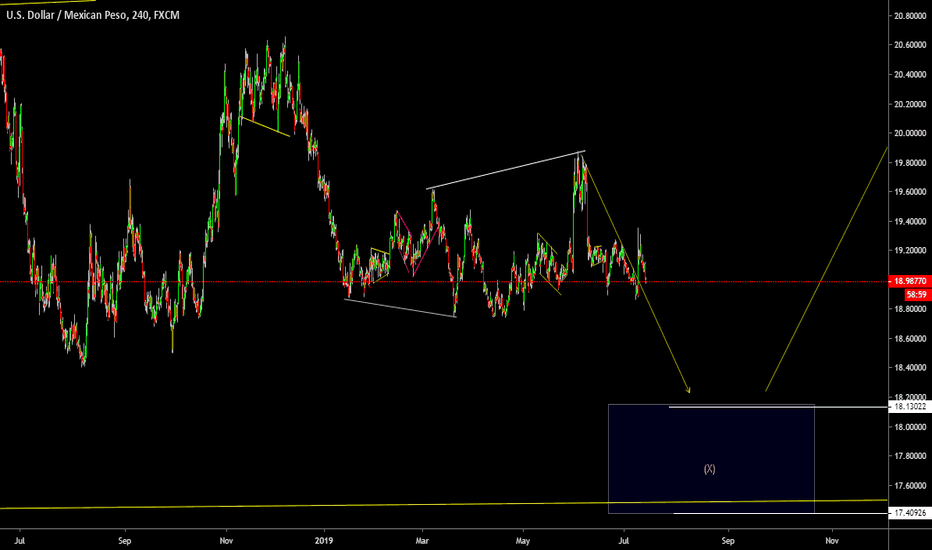Click the first Sep label on the time axis
Screen dimensions: 932x550
pyautogui.click(x=124, y=540)
